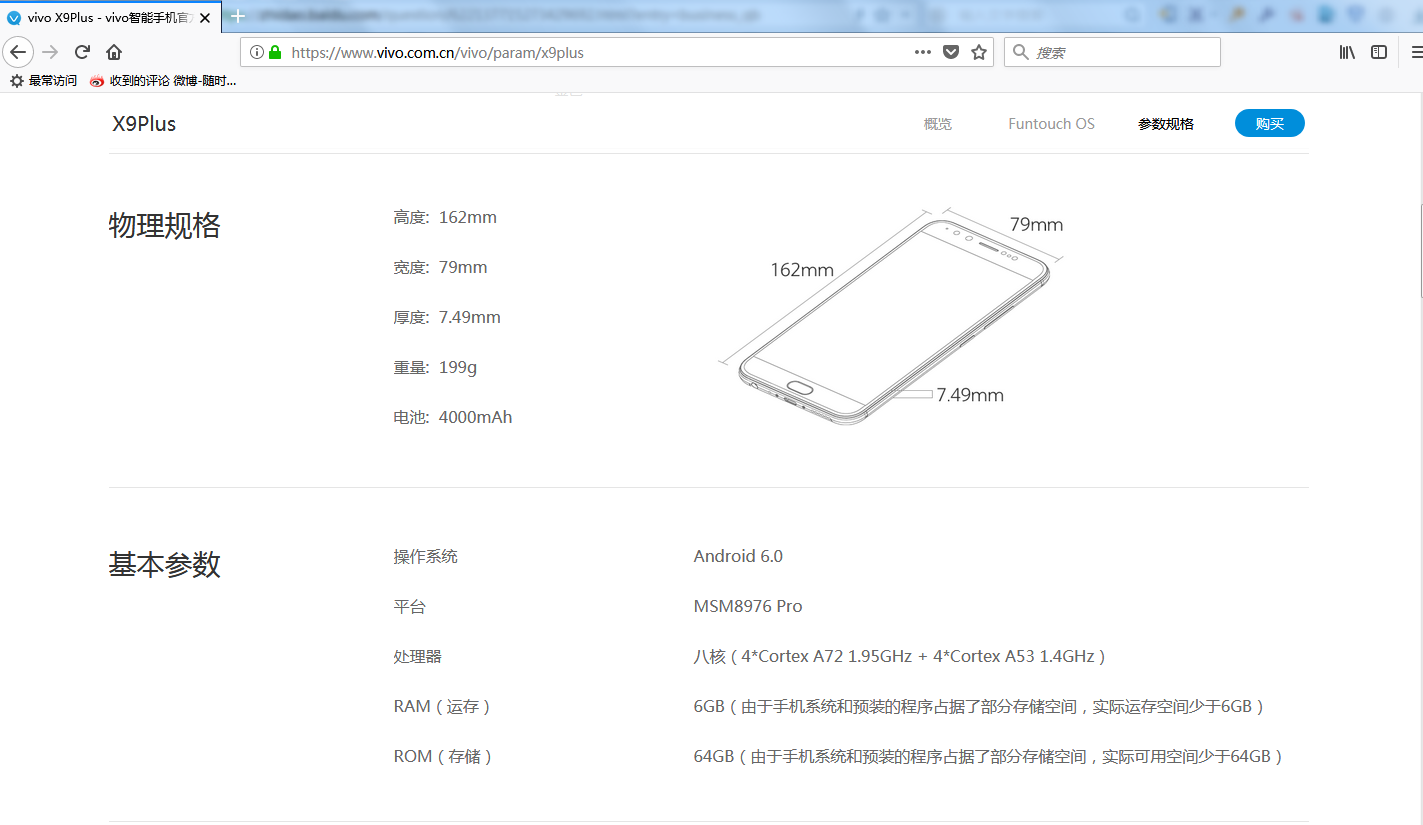Click the phone dimension diagram

(893, 315)
